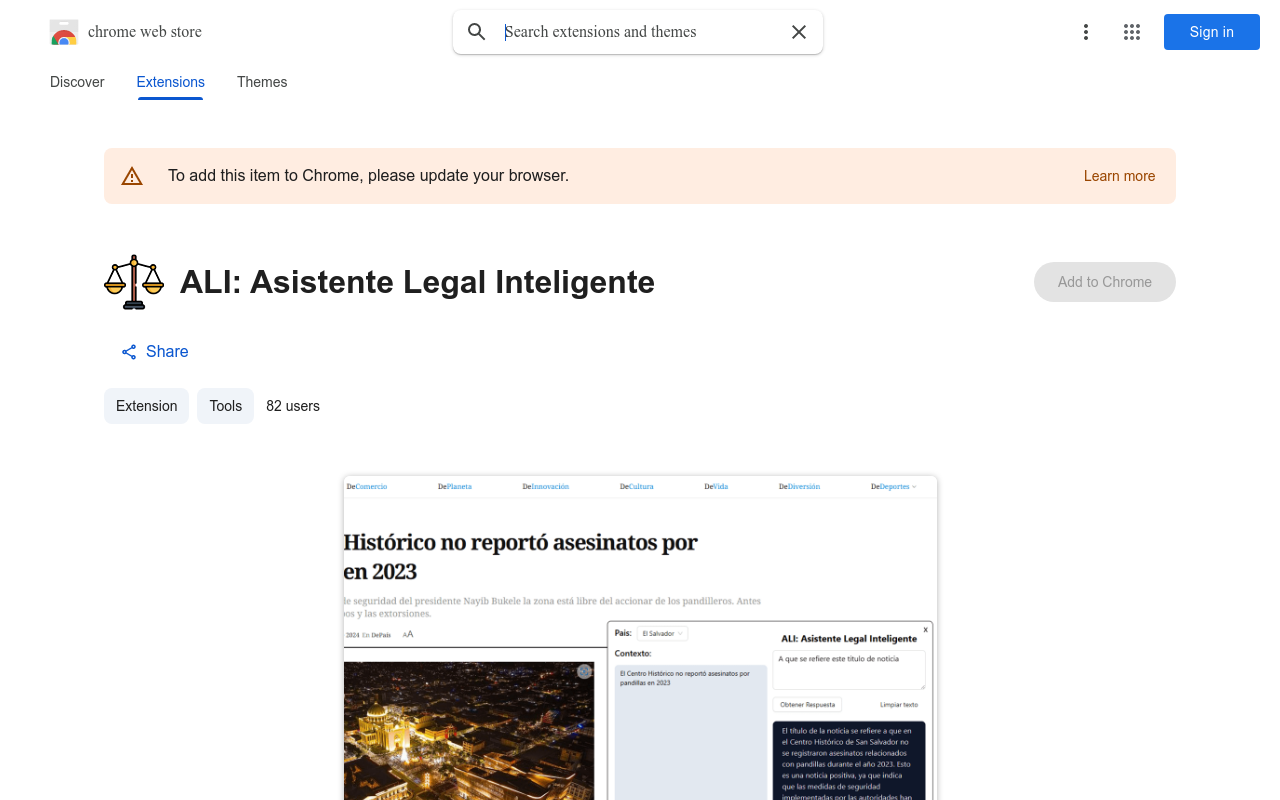Click the 'chrome web store' title text
1280x800 pixels.
click(x=145, y=32)
